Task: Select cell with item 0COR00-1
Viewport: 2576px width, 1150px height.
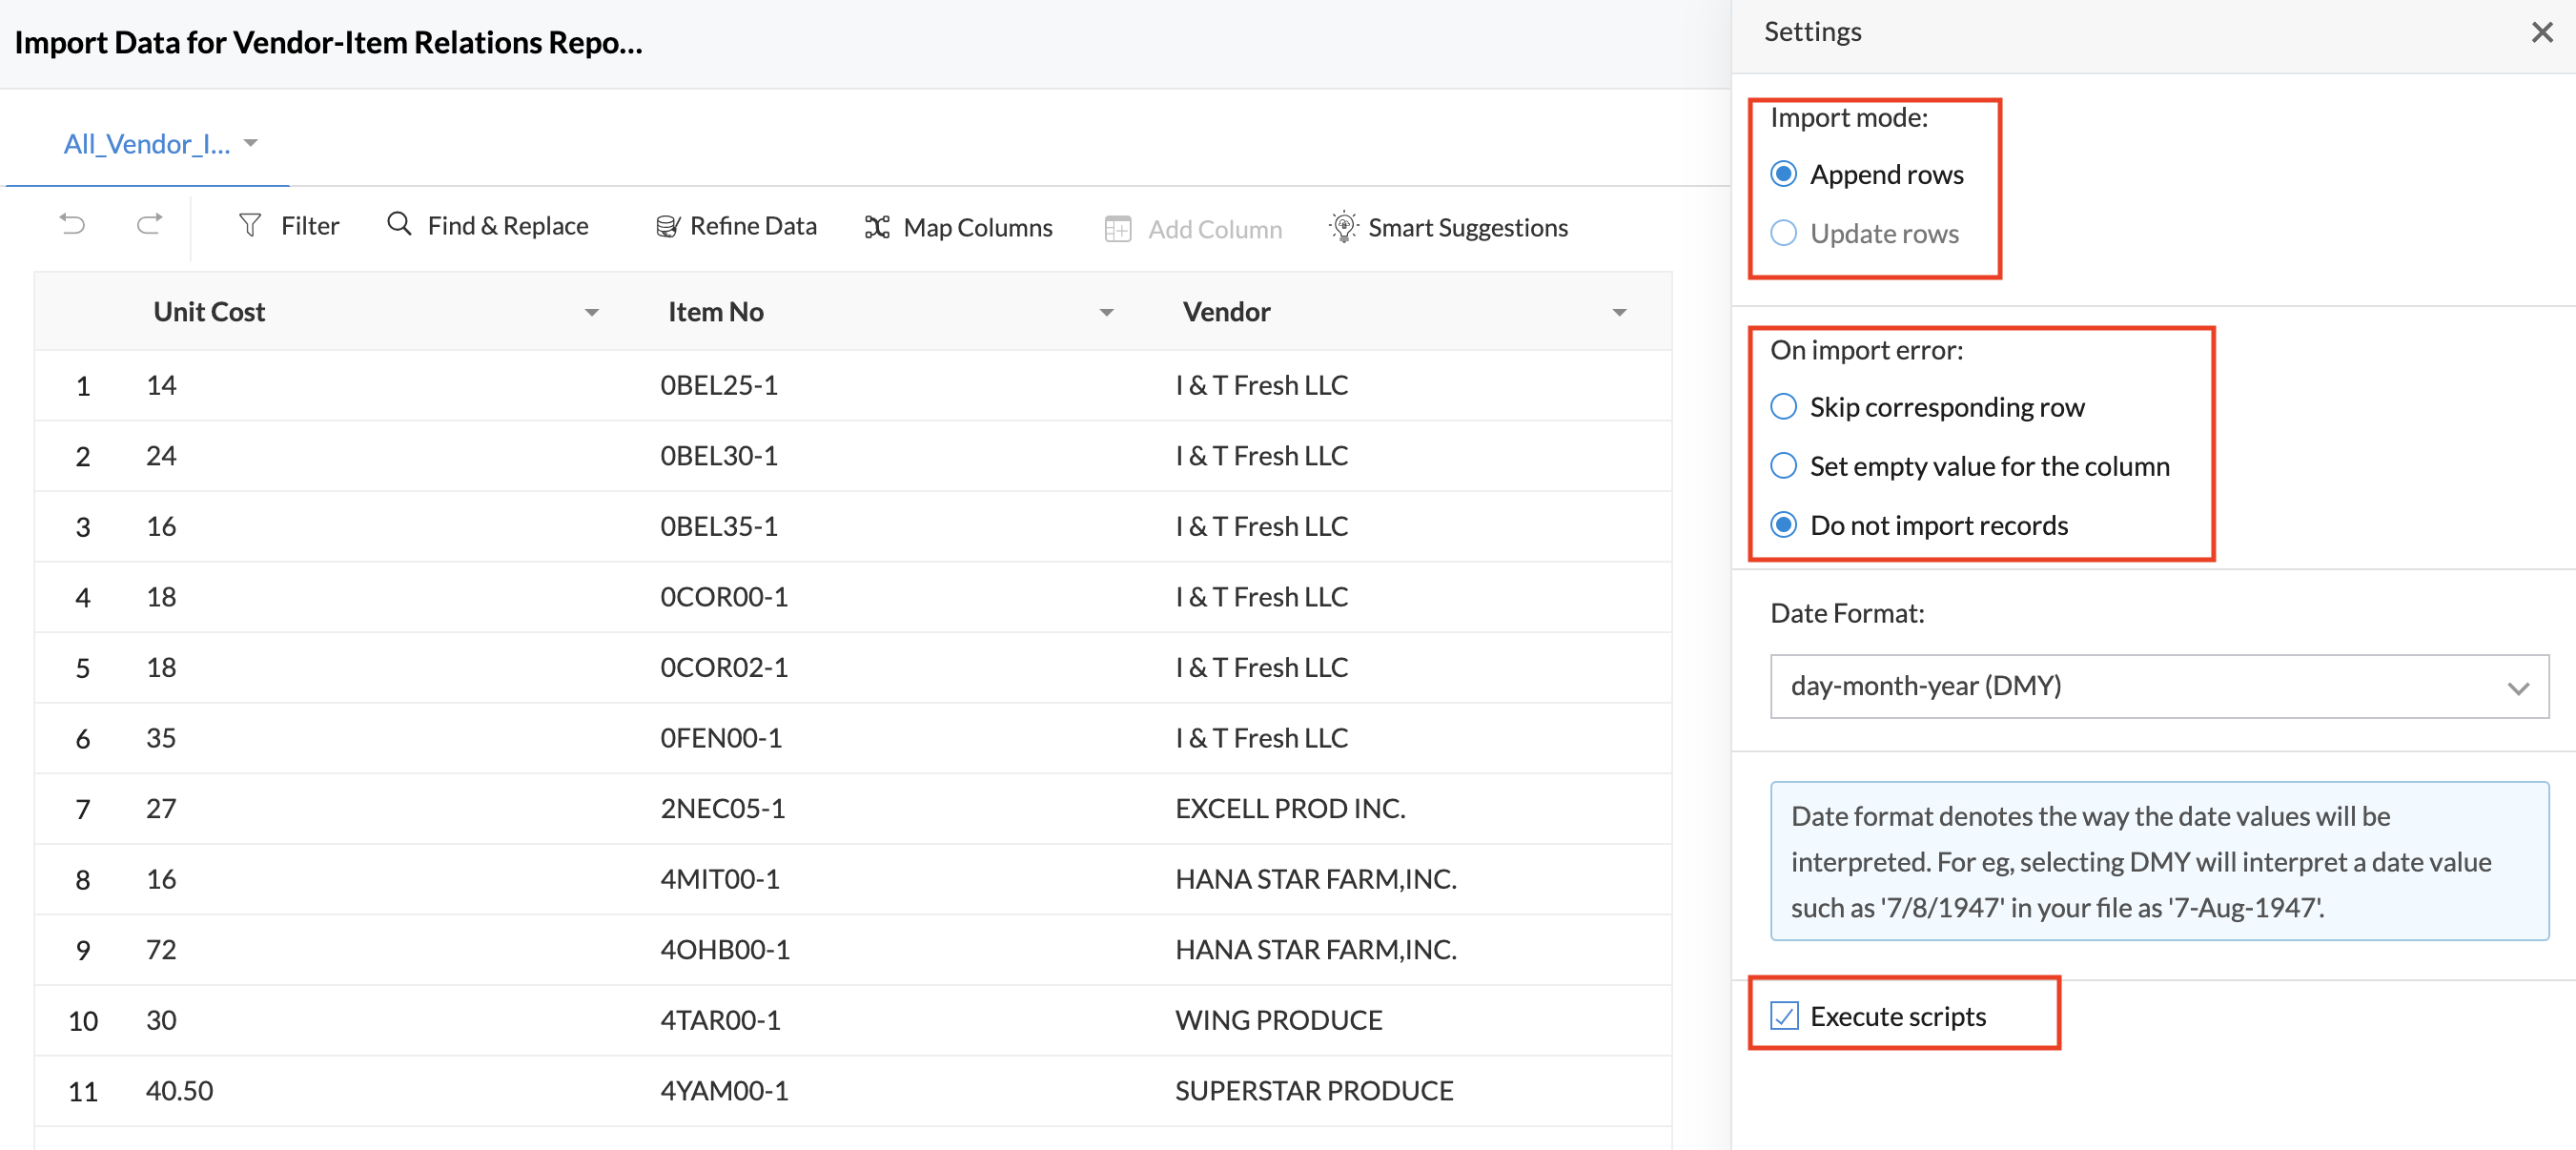Action: pyautogui.click(x=724, y=597)
